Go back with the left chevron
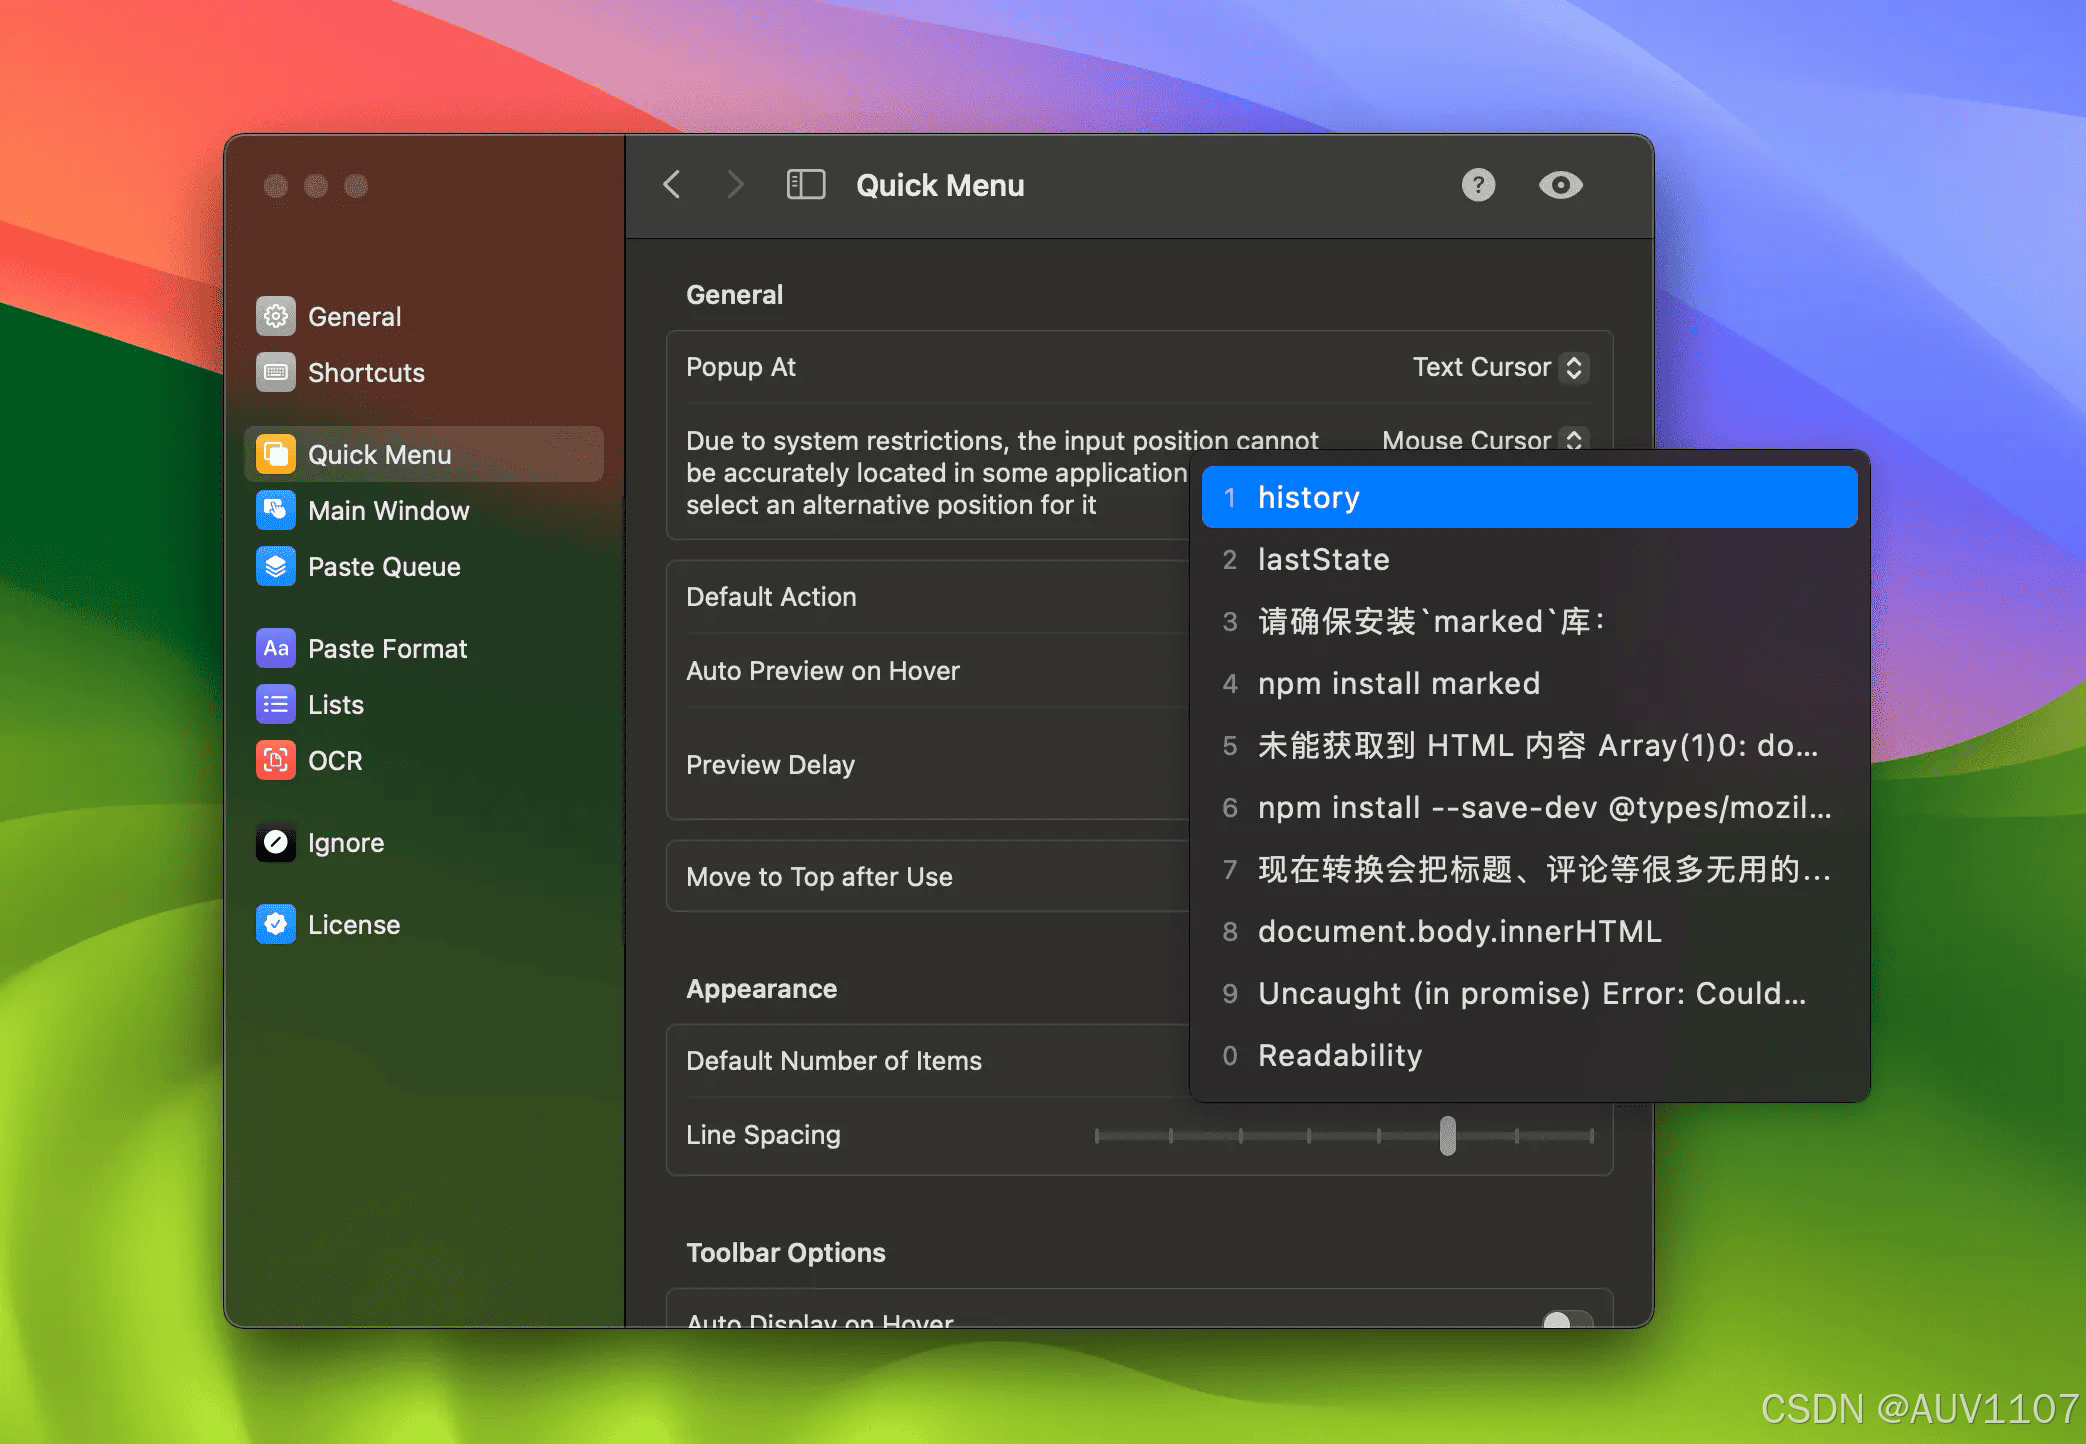Screen dimensions: 2086x1444 (672, 185)
